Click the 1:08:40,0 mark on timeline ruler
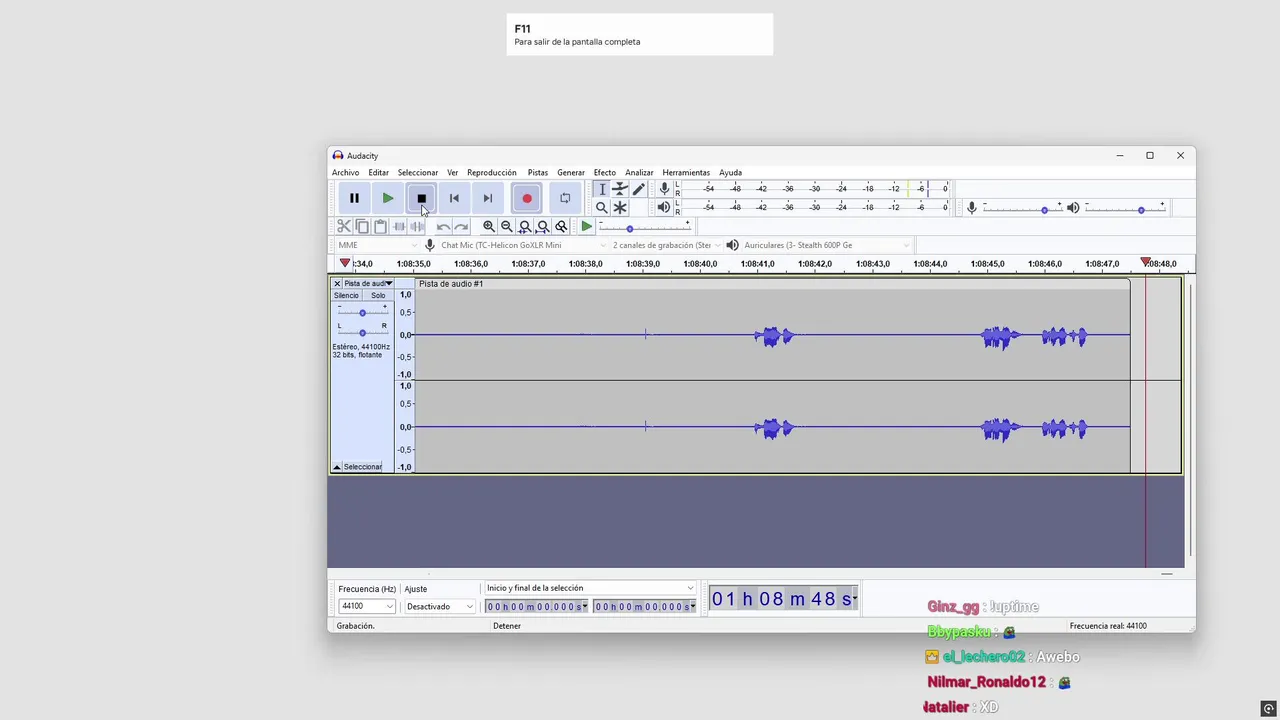This screenshot has width=1280, height=720. [700, 264]
